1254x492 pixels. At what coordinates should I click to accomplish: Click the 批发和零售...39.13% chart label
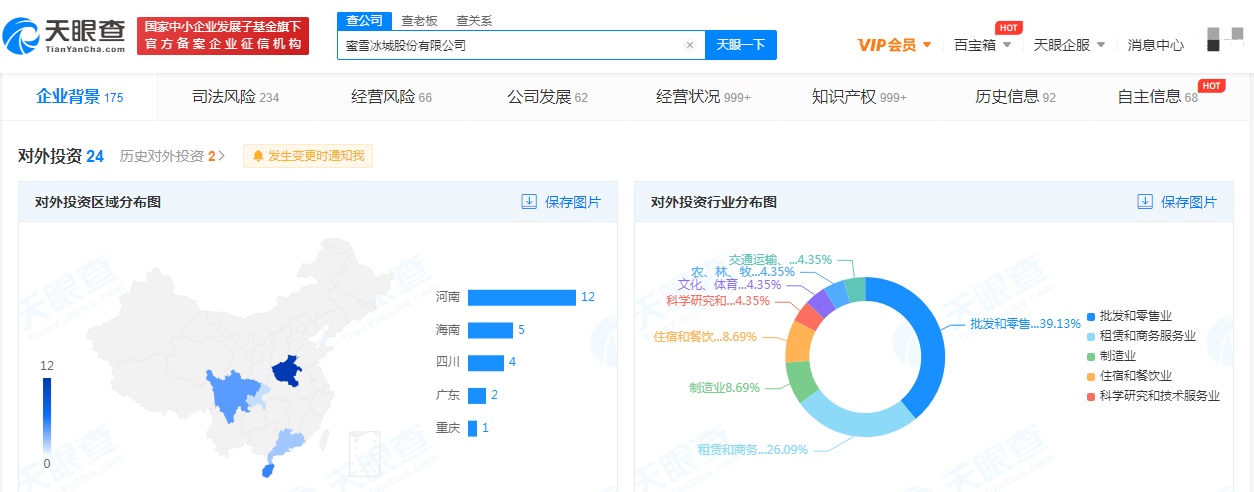[1025, 324]
